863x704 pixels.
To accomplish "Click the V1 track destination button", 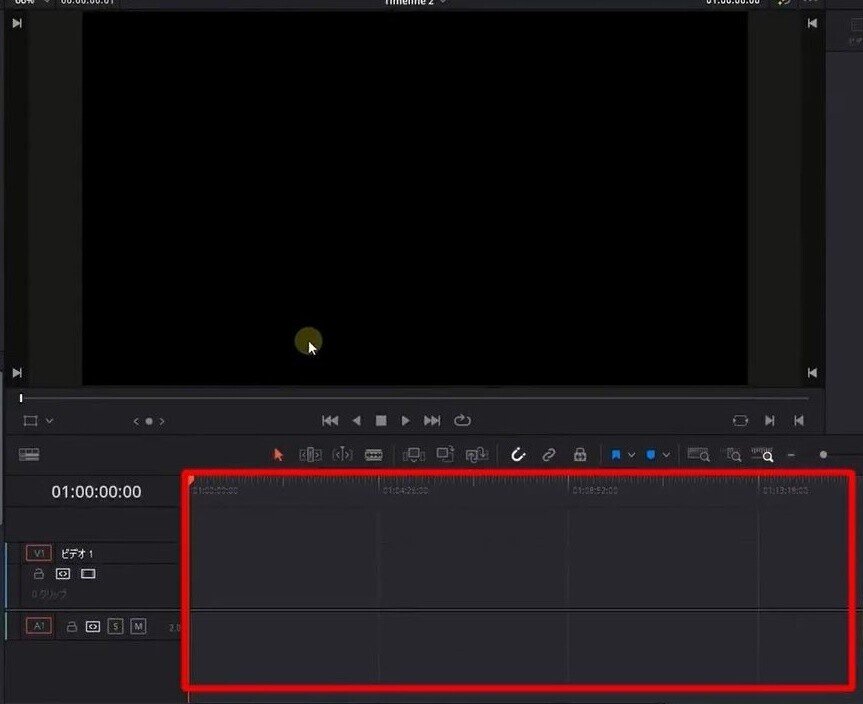I will pos(39,553).
